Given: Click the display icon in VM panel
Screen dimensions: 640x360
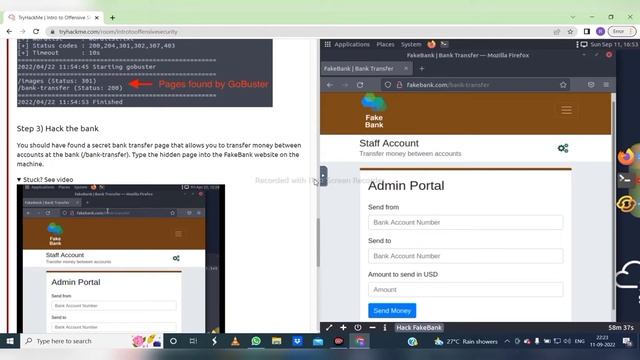Looking at the screenshot, I should (584, 44).
